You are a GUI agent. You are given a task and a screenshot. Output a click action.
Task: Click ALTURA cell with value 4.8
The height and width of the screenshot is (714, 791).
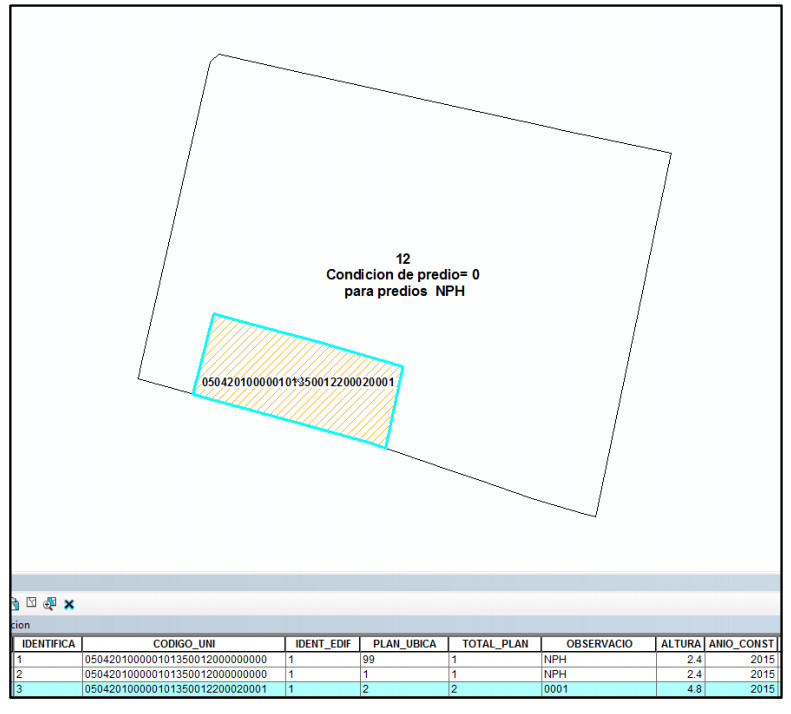(681, 689)
